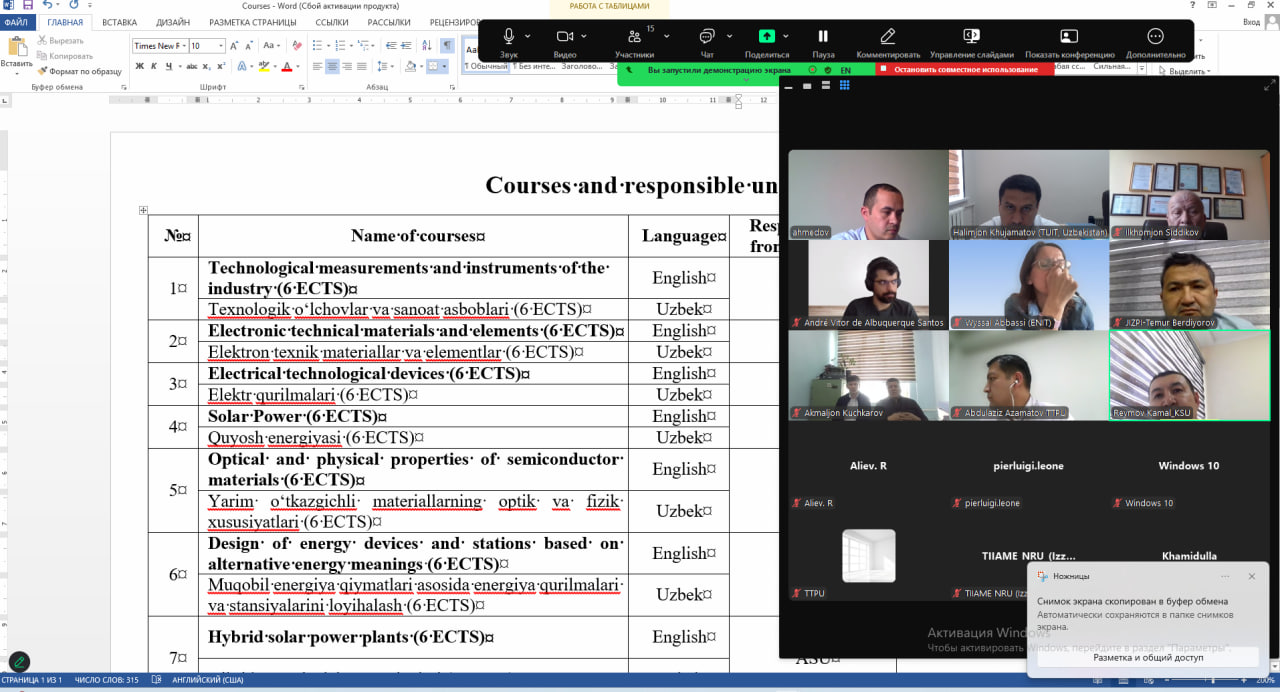1280x692 pixels.
Task: Decrease the font size
Action: pos(251,46)
